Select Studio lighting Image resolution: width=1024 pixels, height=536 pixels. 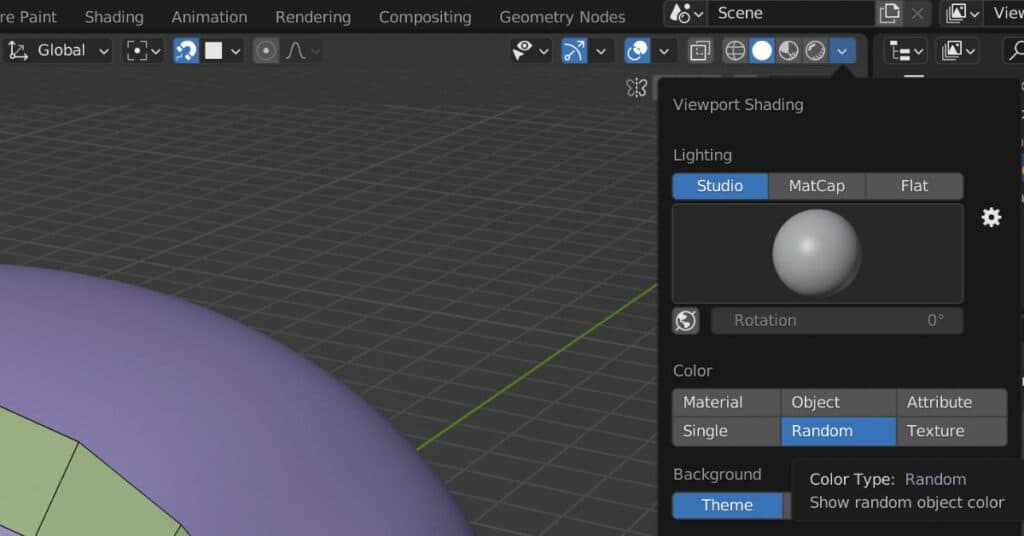point(720,186)
